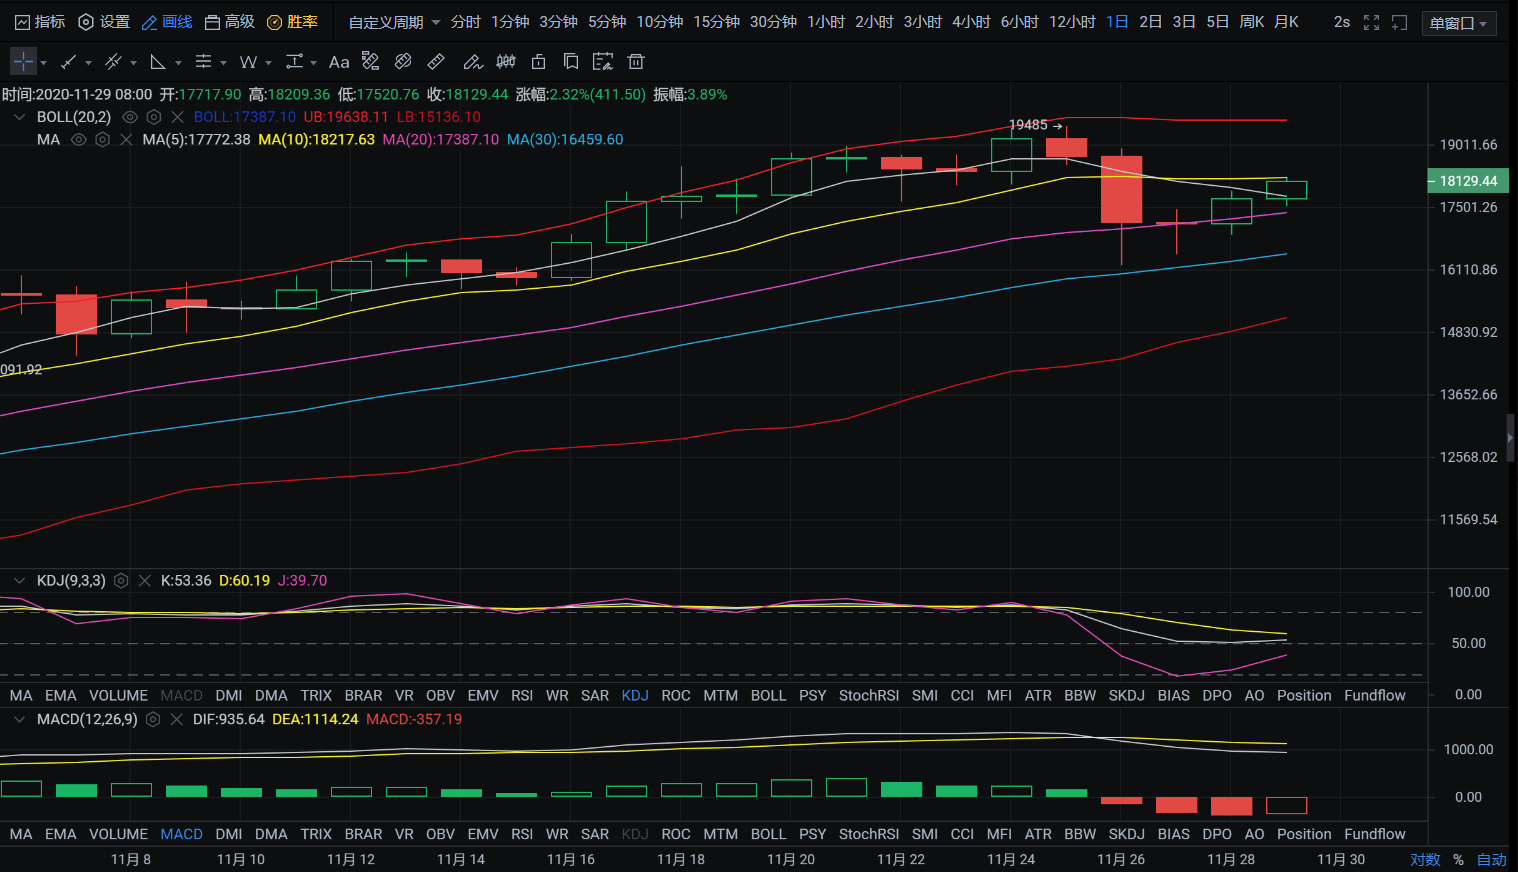The width and height of the screenshot is (1518, 872).
Task: Select the ruler measurement tool
Action: 436,62
